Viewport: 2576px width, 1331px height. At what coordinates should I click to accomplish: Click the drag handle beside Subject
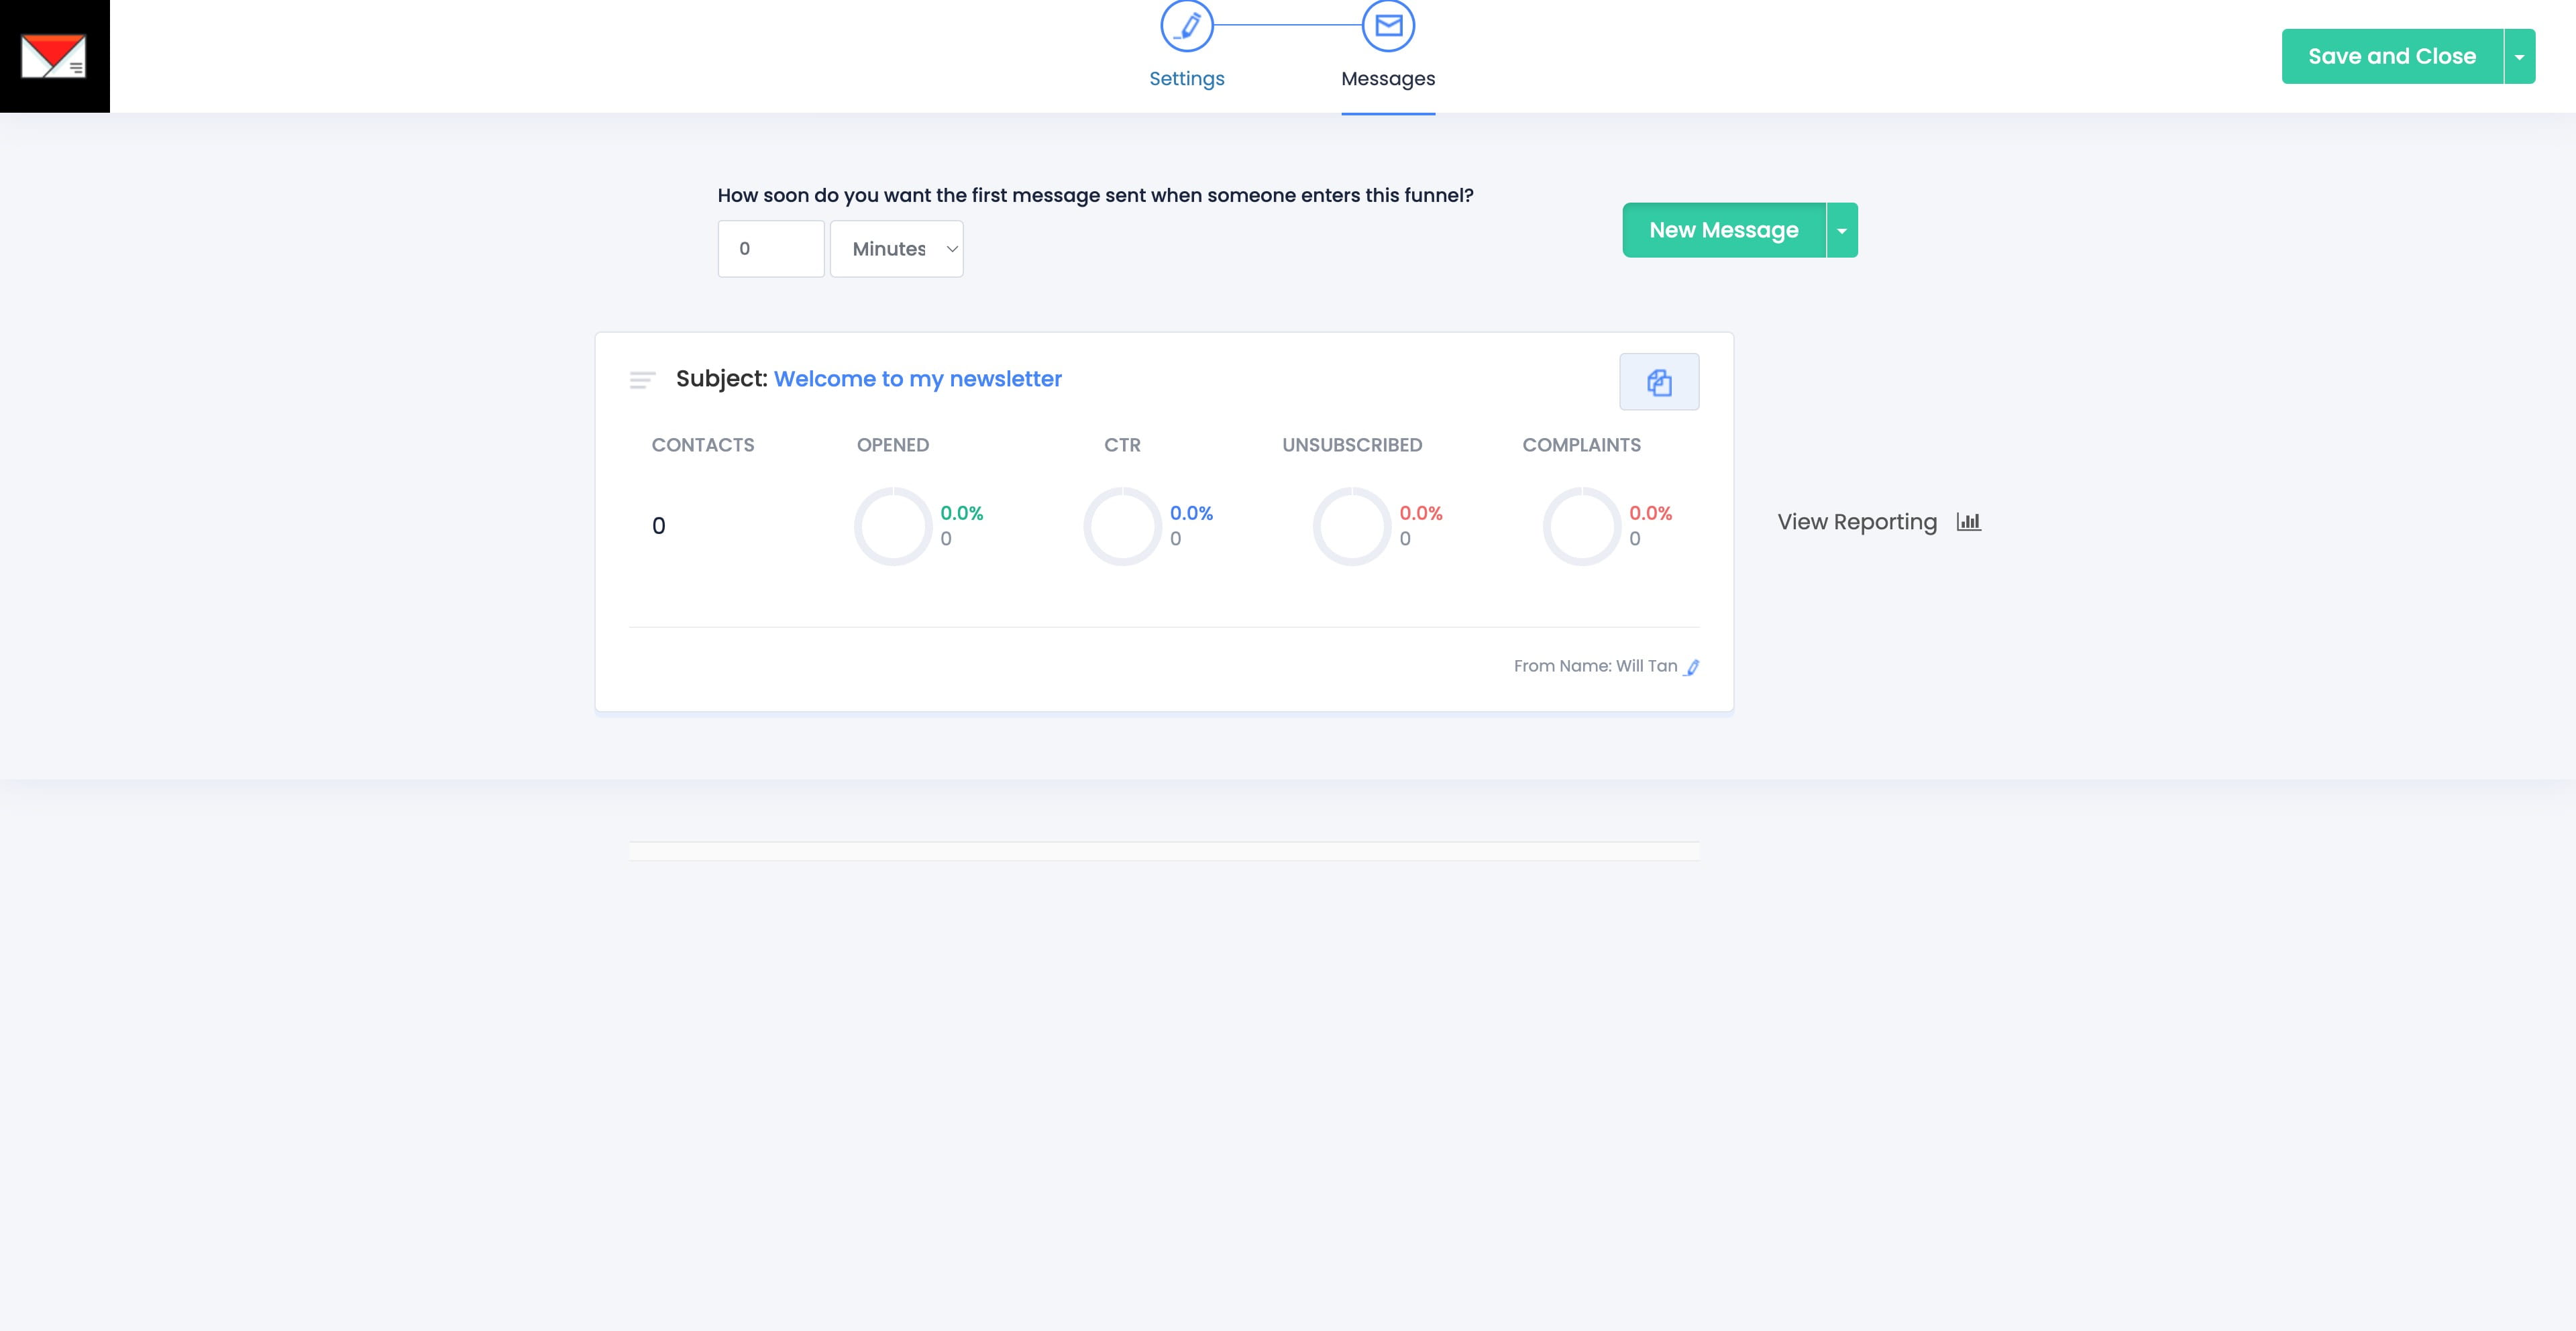(x=642, y=380)
